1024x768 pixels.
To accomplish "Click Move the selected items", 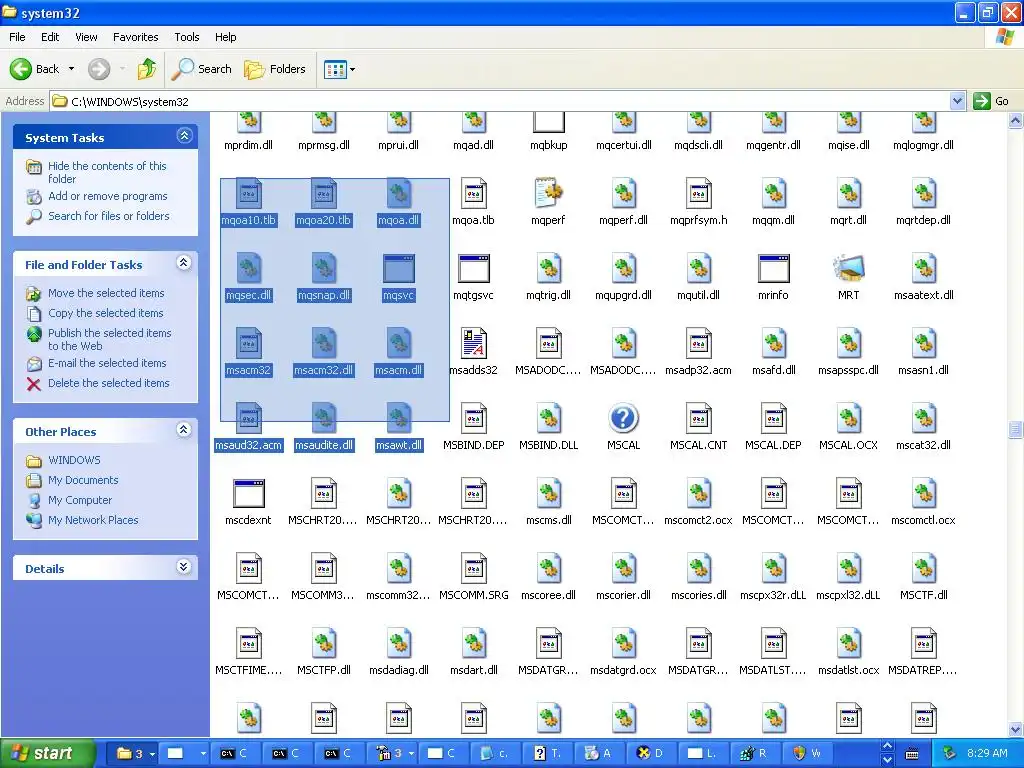I will click(x=106, y=293).
